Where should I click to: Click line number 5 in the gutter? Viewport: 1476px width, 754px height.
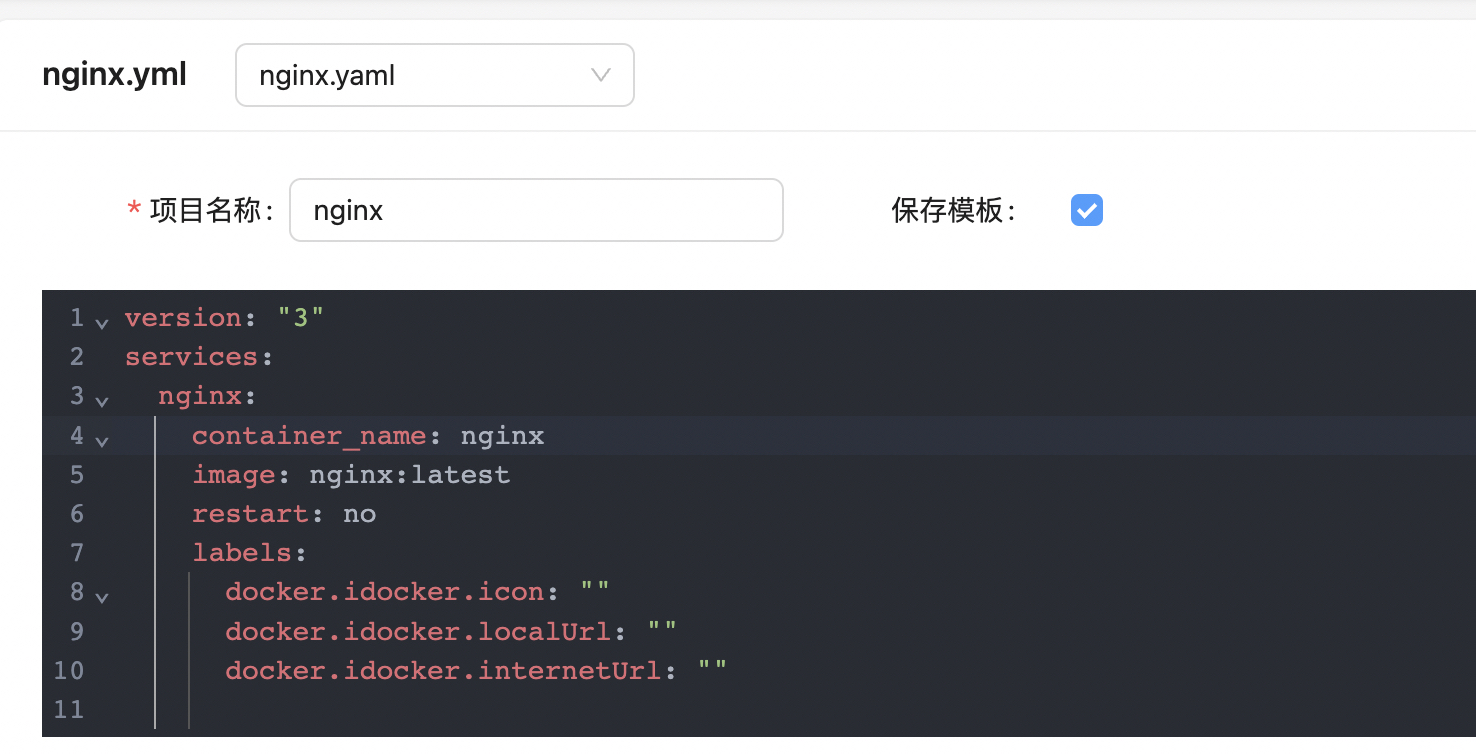point(77,474)
